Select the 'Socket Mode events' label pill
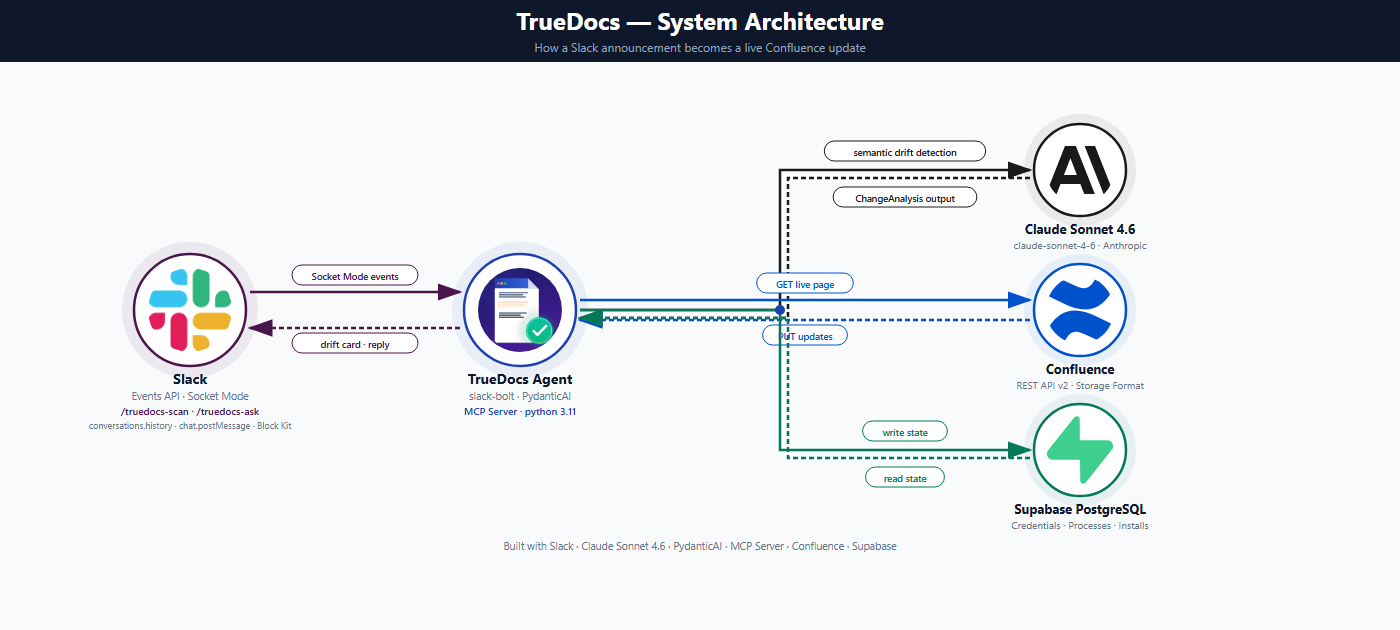 pos(355,276)
